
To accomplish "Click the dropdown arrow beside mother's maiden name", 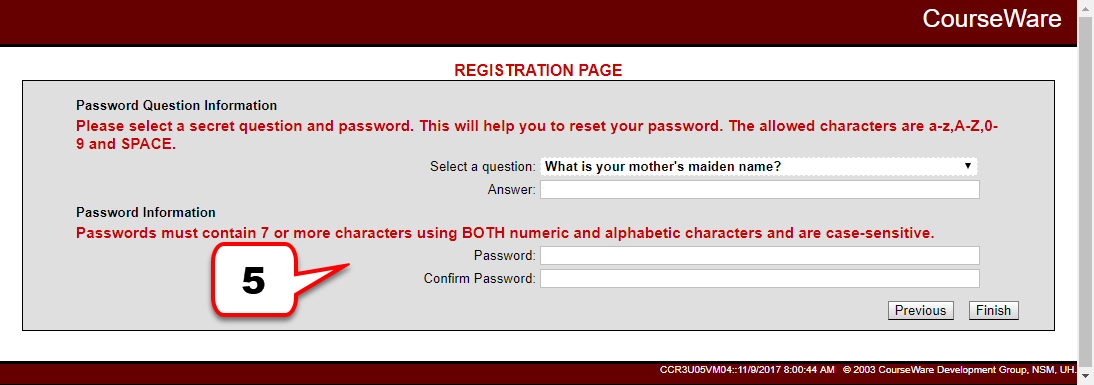I will coord(967,167).
